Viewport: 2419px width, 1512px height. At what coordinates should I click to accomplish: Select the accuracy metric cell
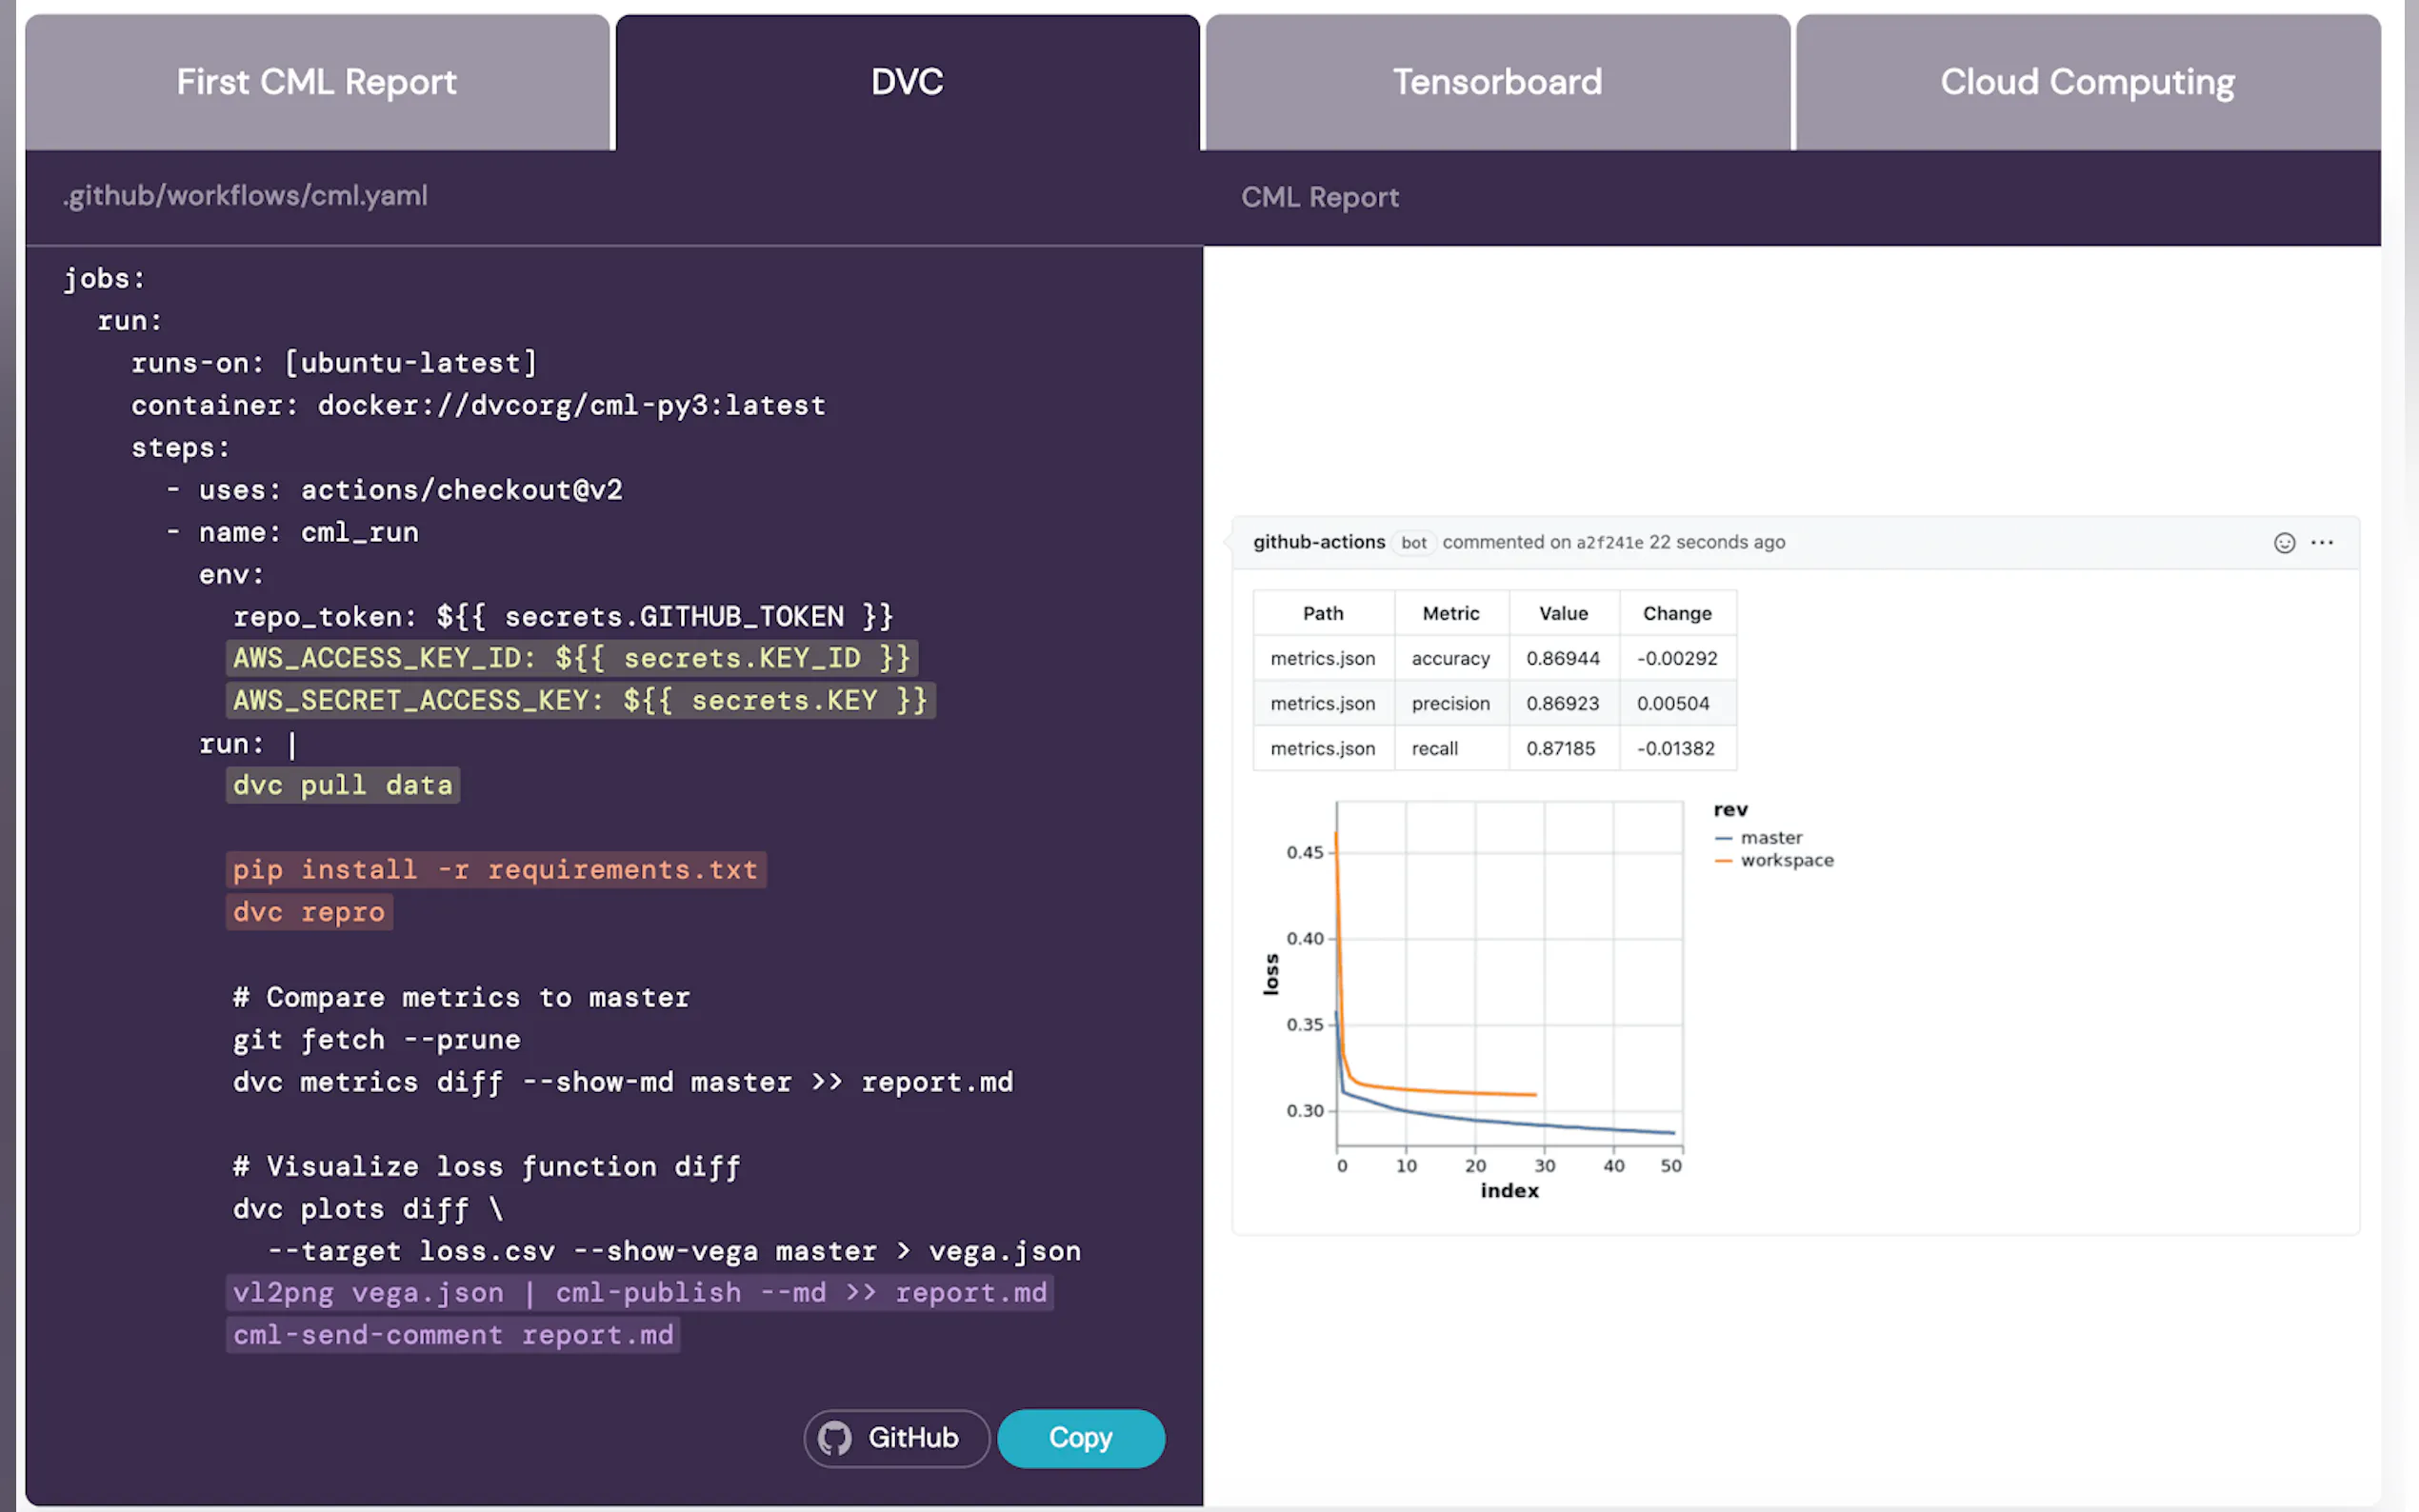[1450, 658]
